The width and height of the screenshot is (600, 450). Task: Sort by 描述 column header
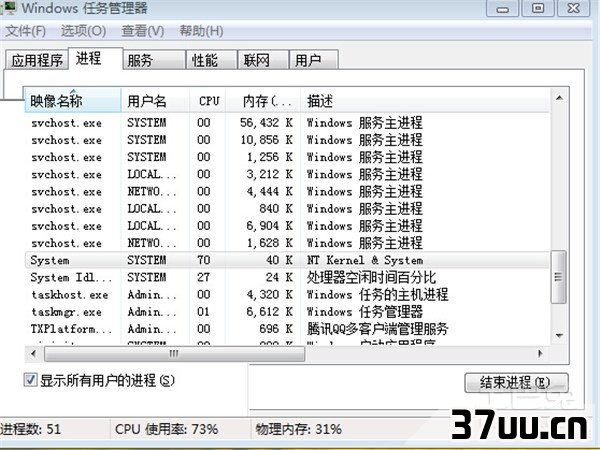[x=426, y=101]
